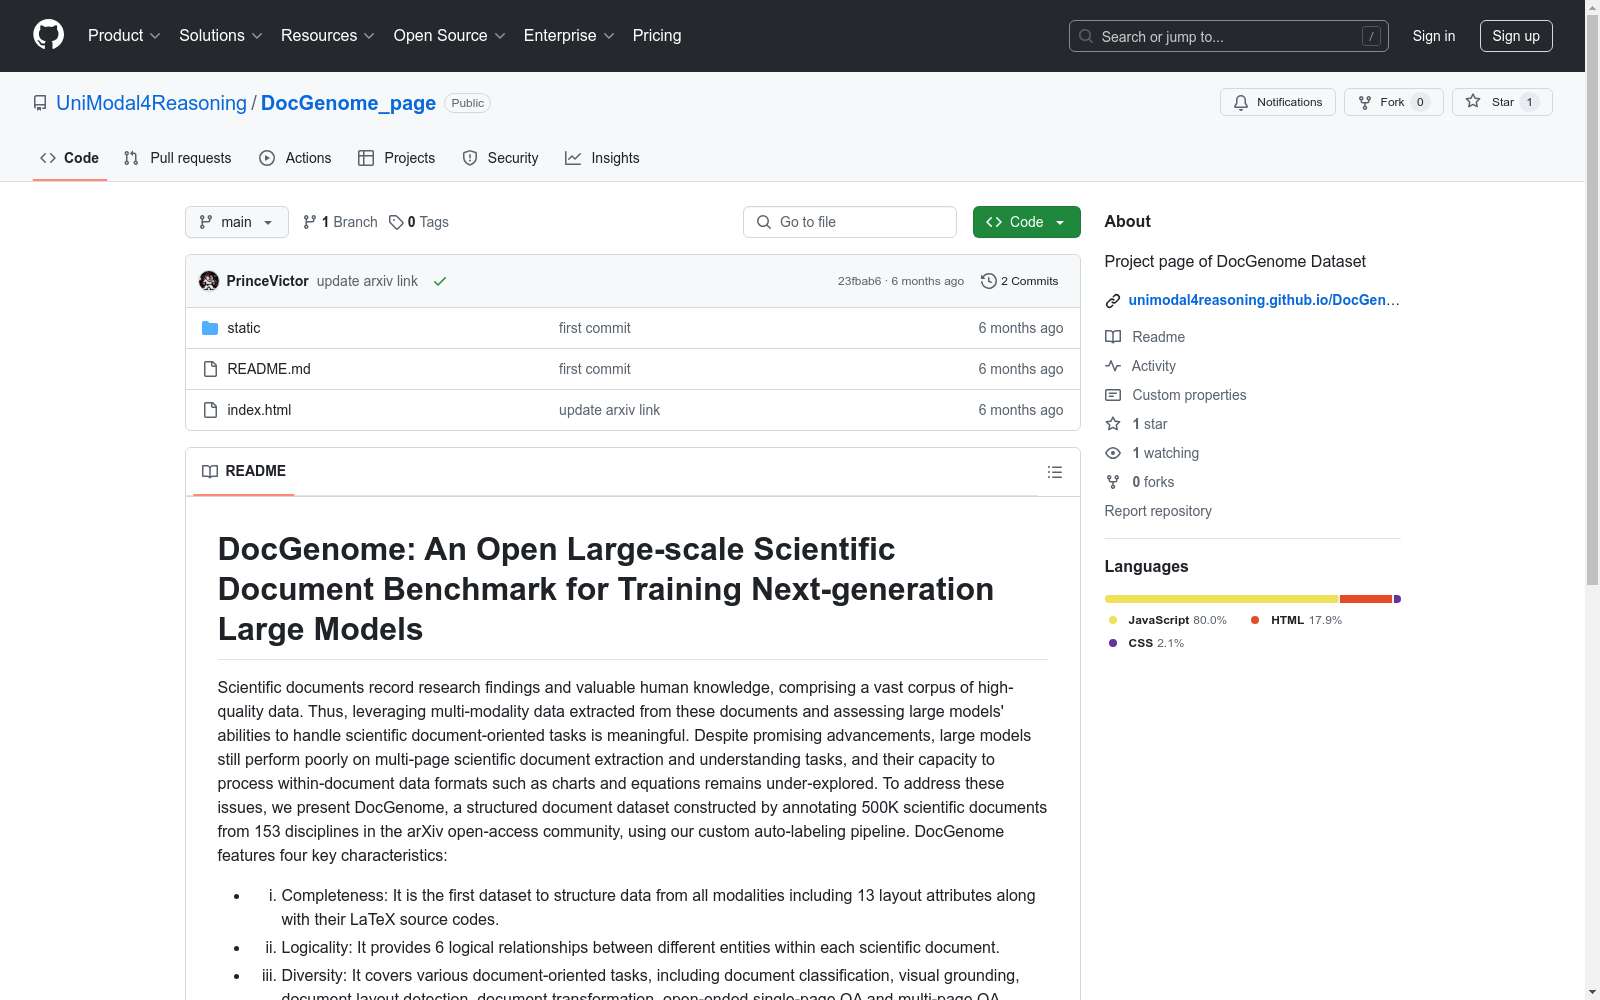Click the Go to file search field
The image size is (1600, 1000).
850,222
